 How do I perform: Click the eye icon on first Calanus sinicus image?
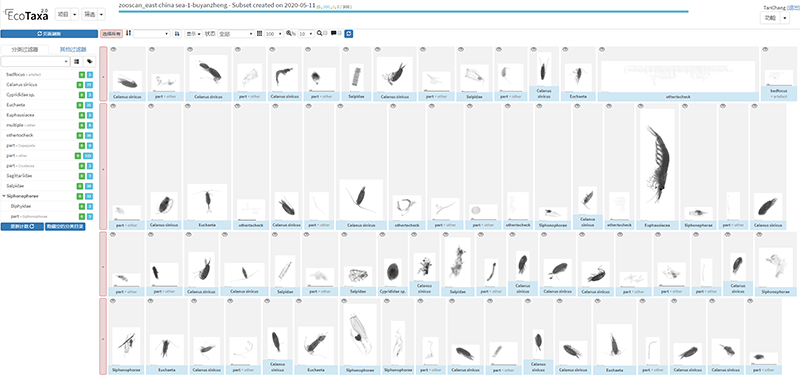pyautogui.click(x=114, y=49)
